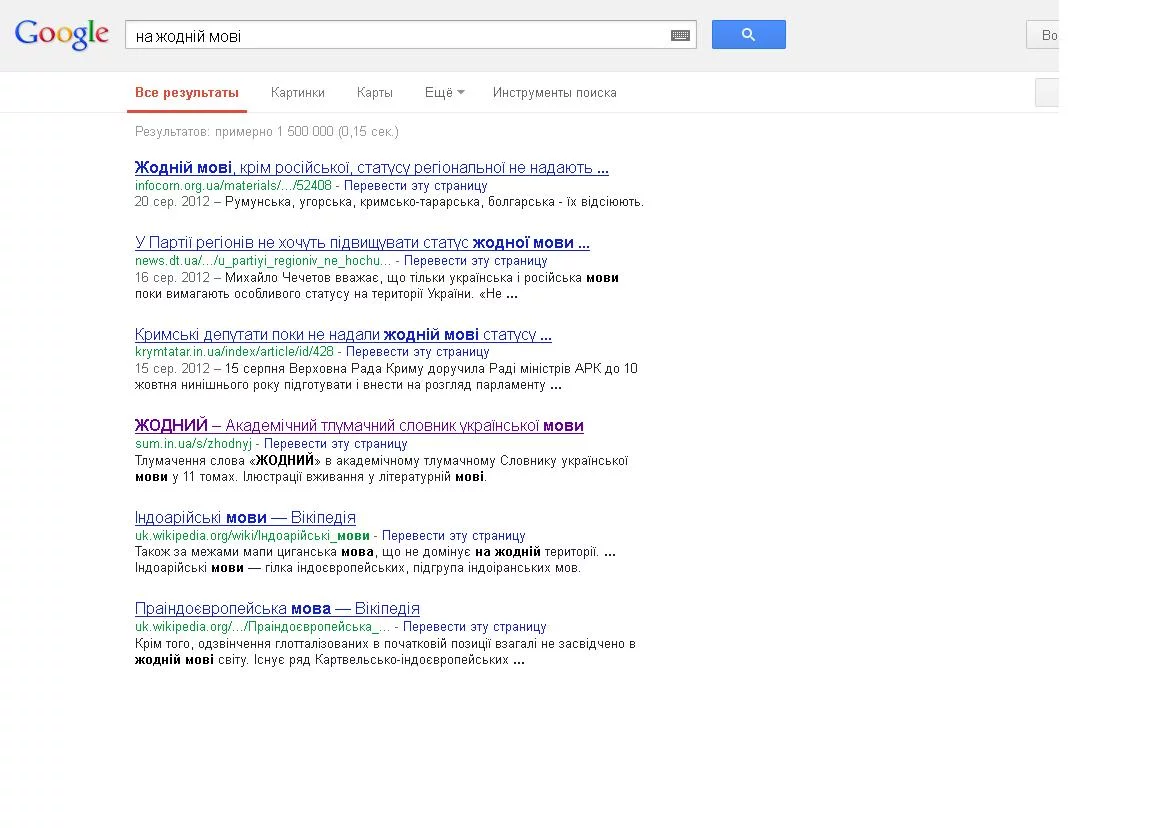
Task: Translate the news.dt.ua result page
Action: [475, 261]
